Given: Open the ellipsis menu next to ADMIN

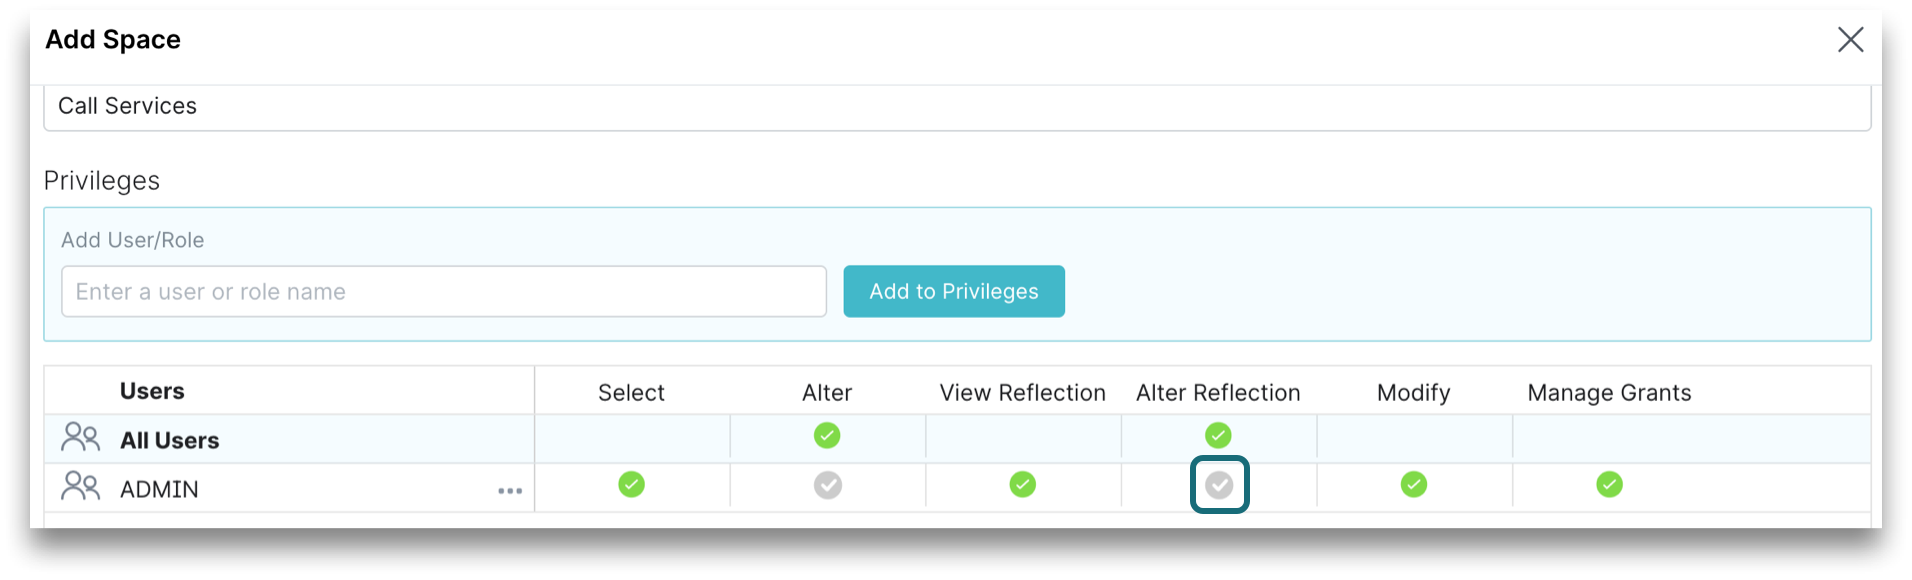Looking at the screenshot, I should [511, 490].
